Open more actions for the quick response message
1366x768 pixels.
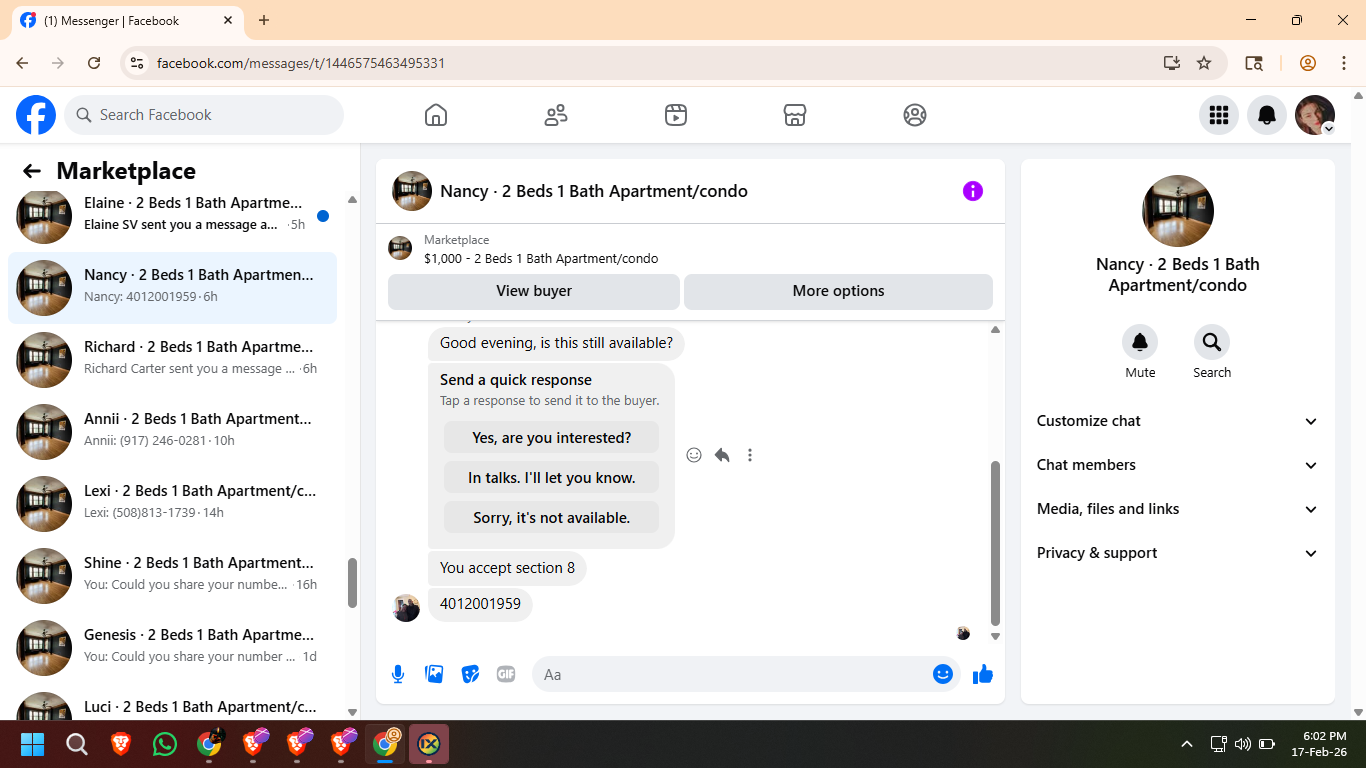coord(750,455)
